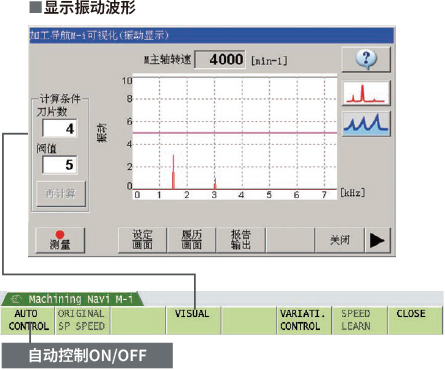This screenshot has width=445, height=370.
Task: Click the [min-1] unit label
Action: coord(269,61)
